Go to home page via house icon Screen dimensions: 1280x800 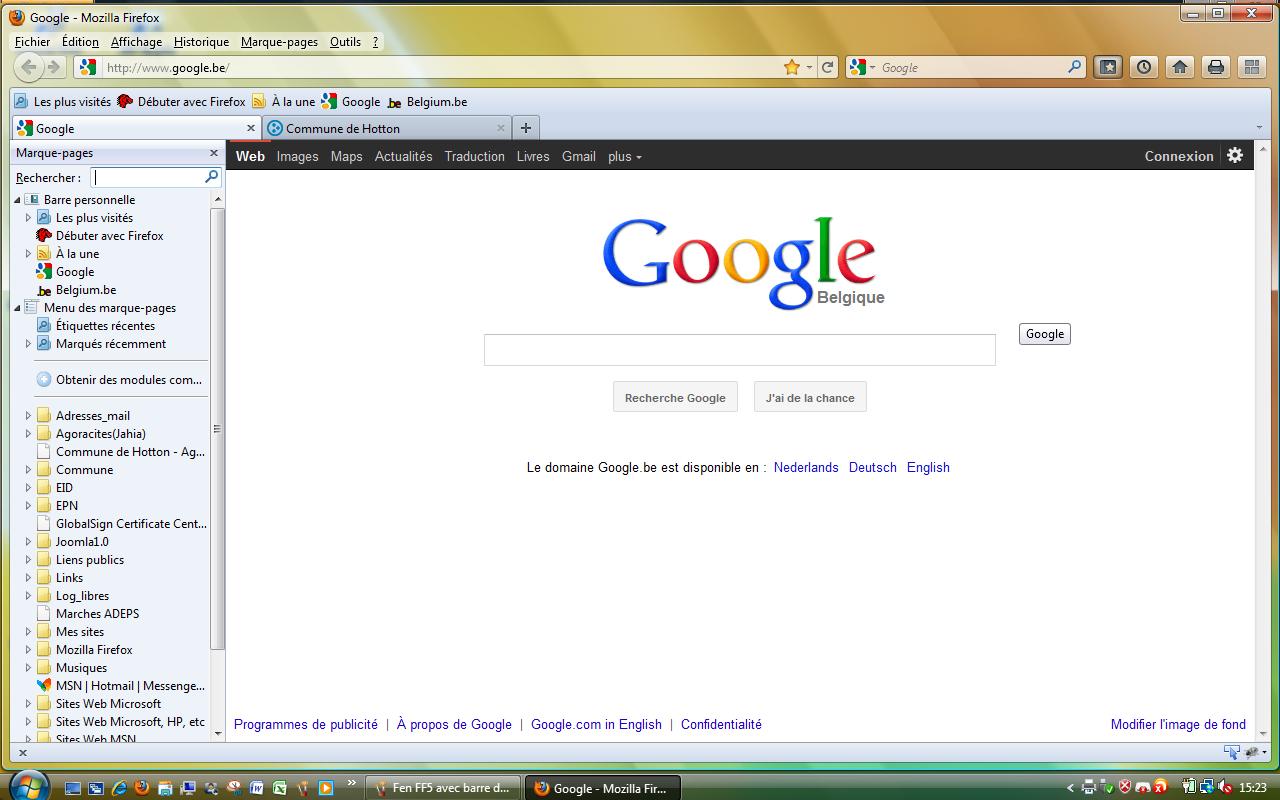coord(1180,67)
